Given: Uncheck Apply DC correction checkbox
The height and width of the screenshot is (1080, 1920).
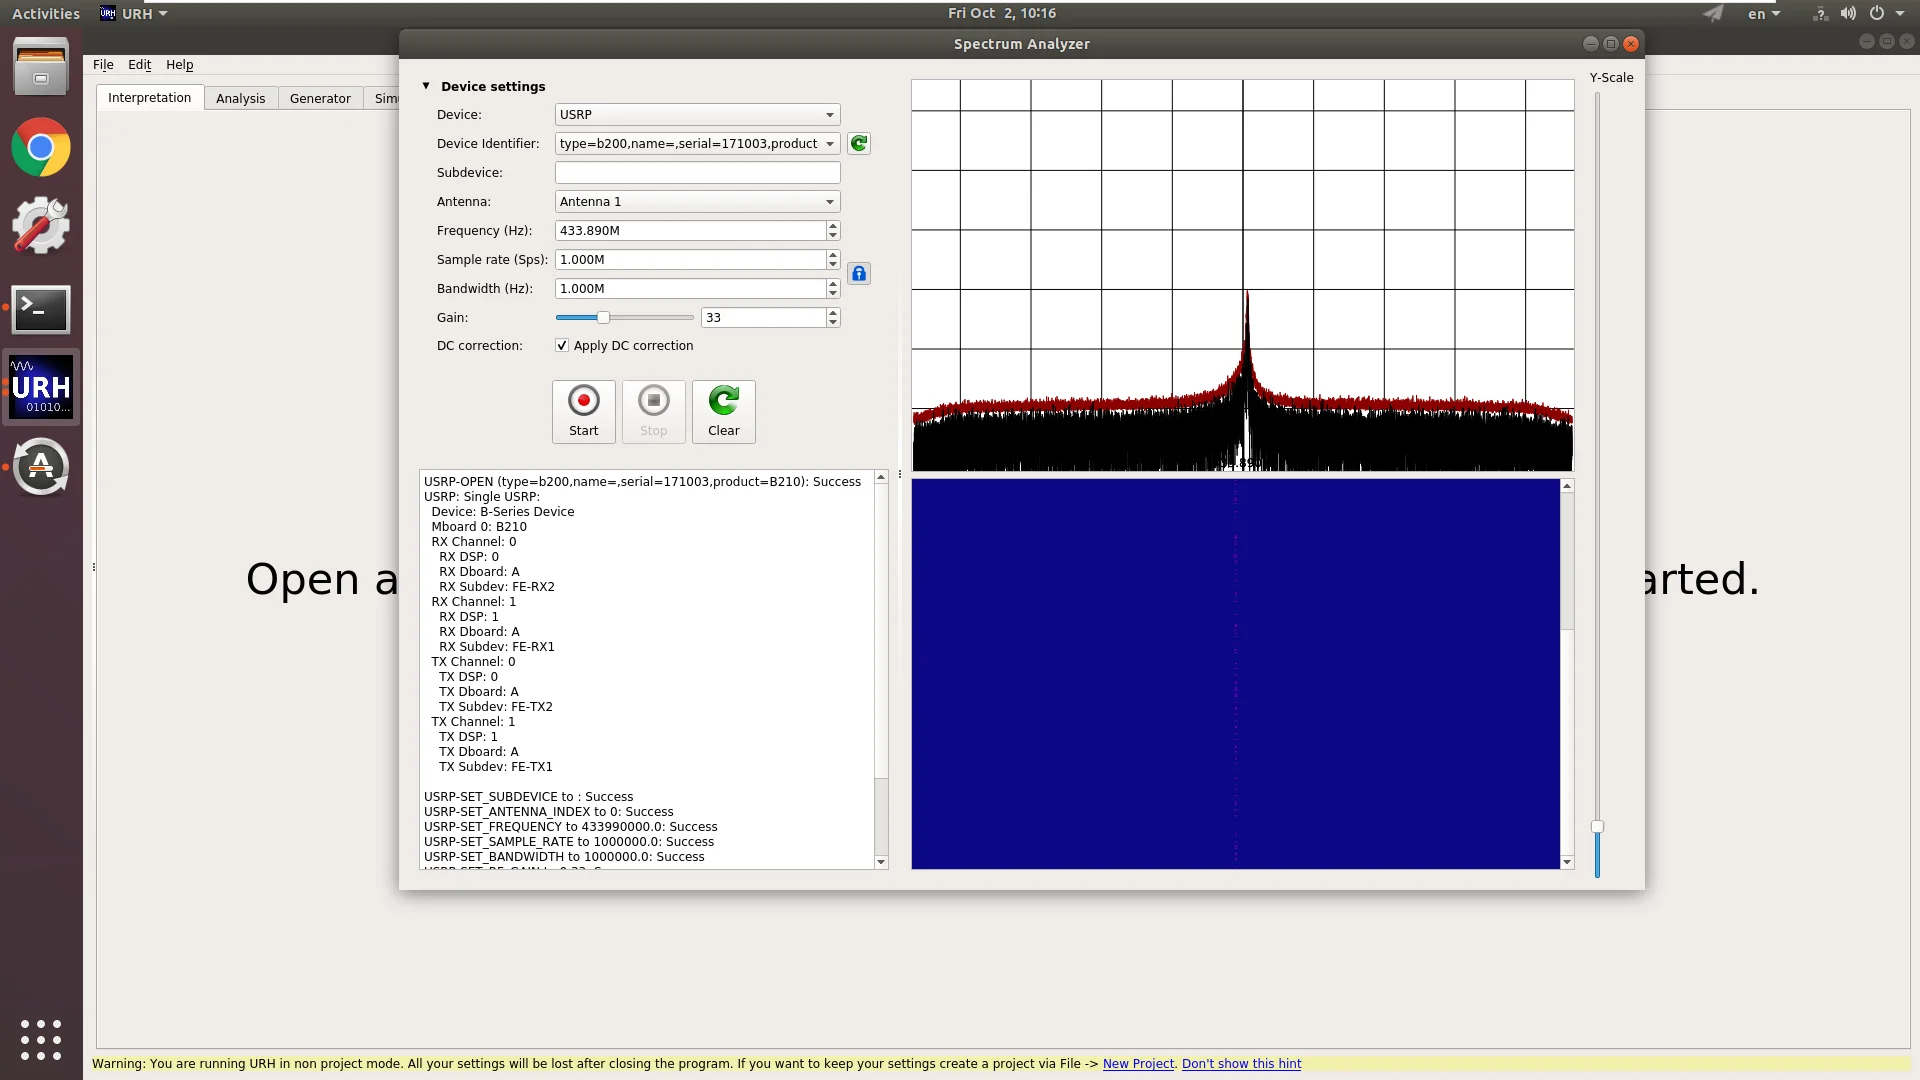Looking at the screenshot, I should (562, 346).
